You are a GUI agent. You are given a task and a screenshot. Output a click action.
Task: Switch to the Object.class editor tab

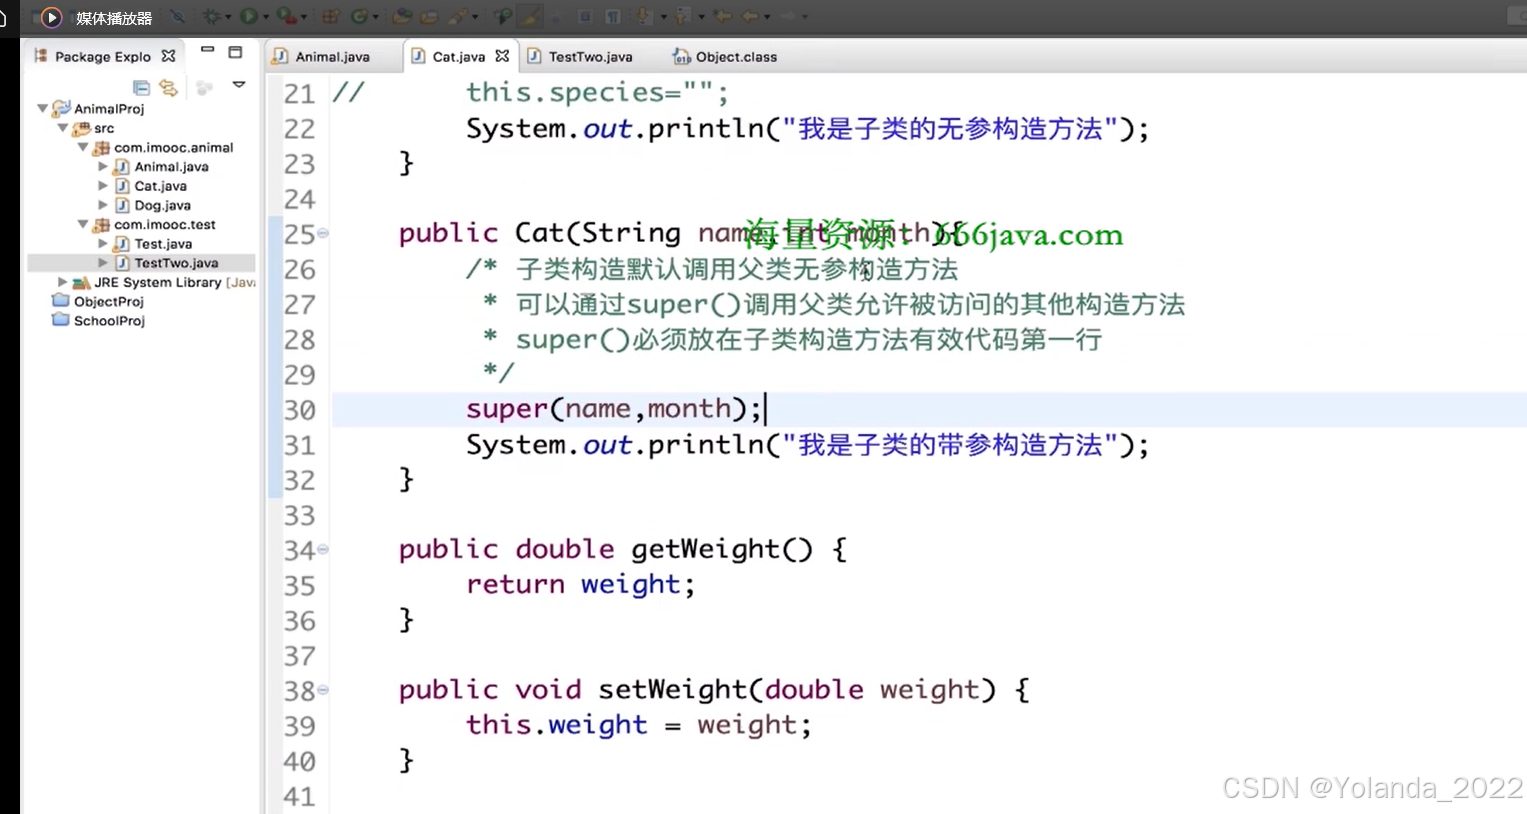[x=725, y=57]
